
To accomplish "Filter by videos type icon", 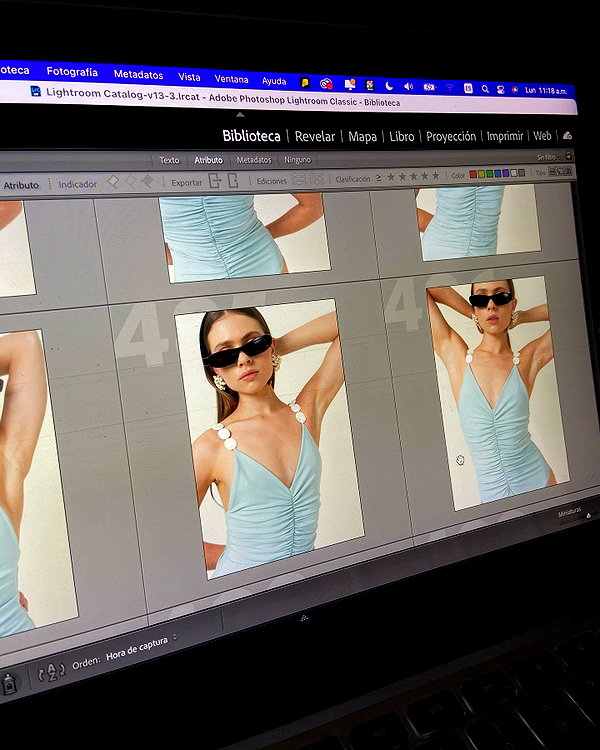I will [568, 170].
